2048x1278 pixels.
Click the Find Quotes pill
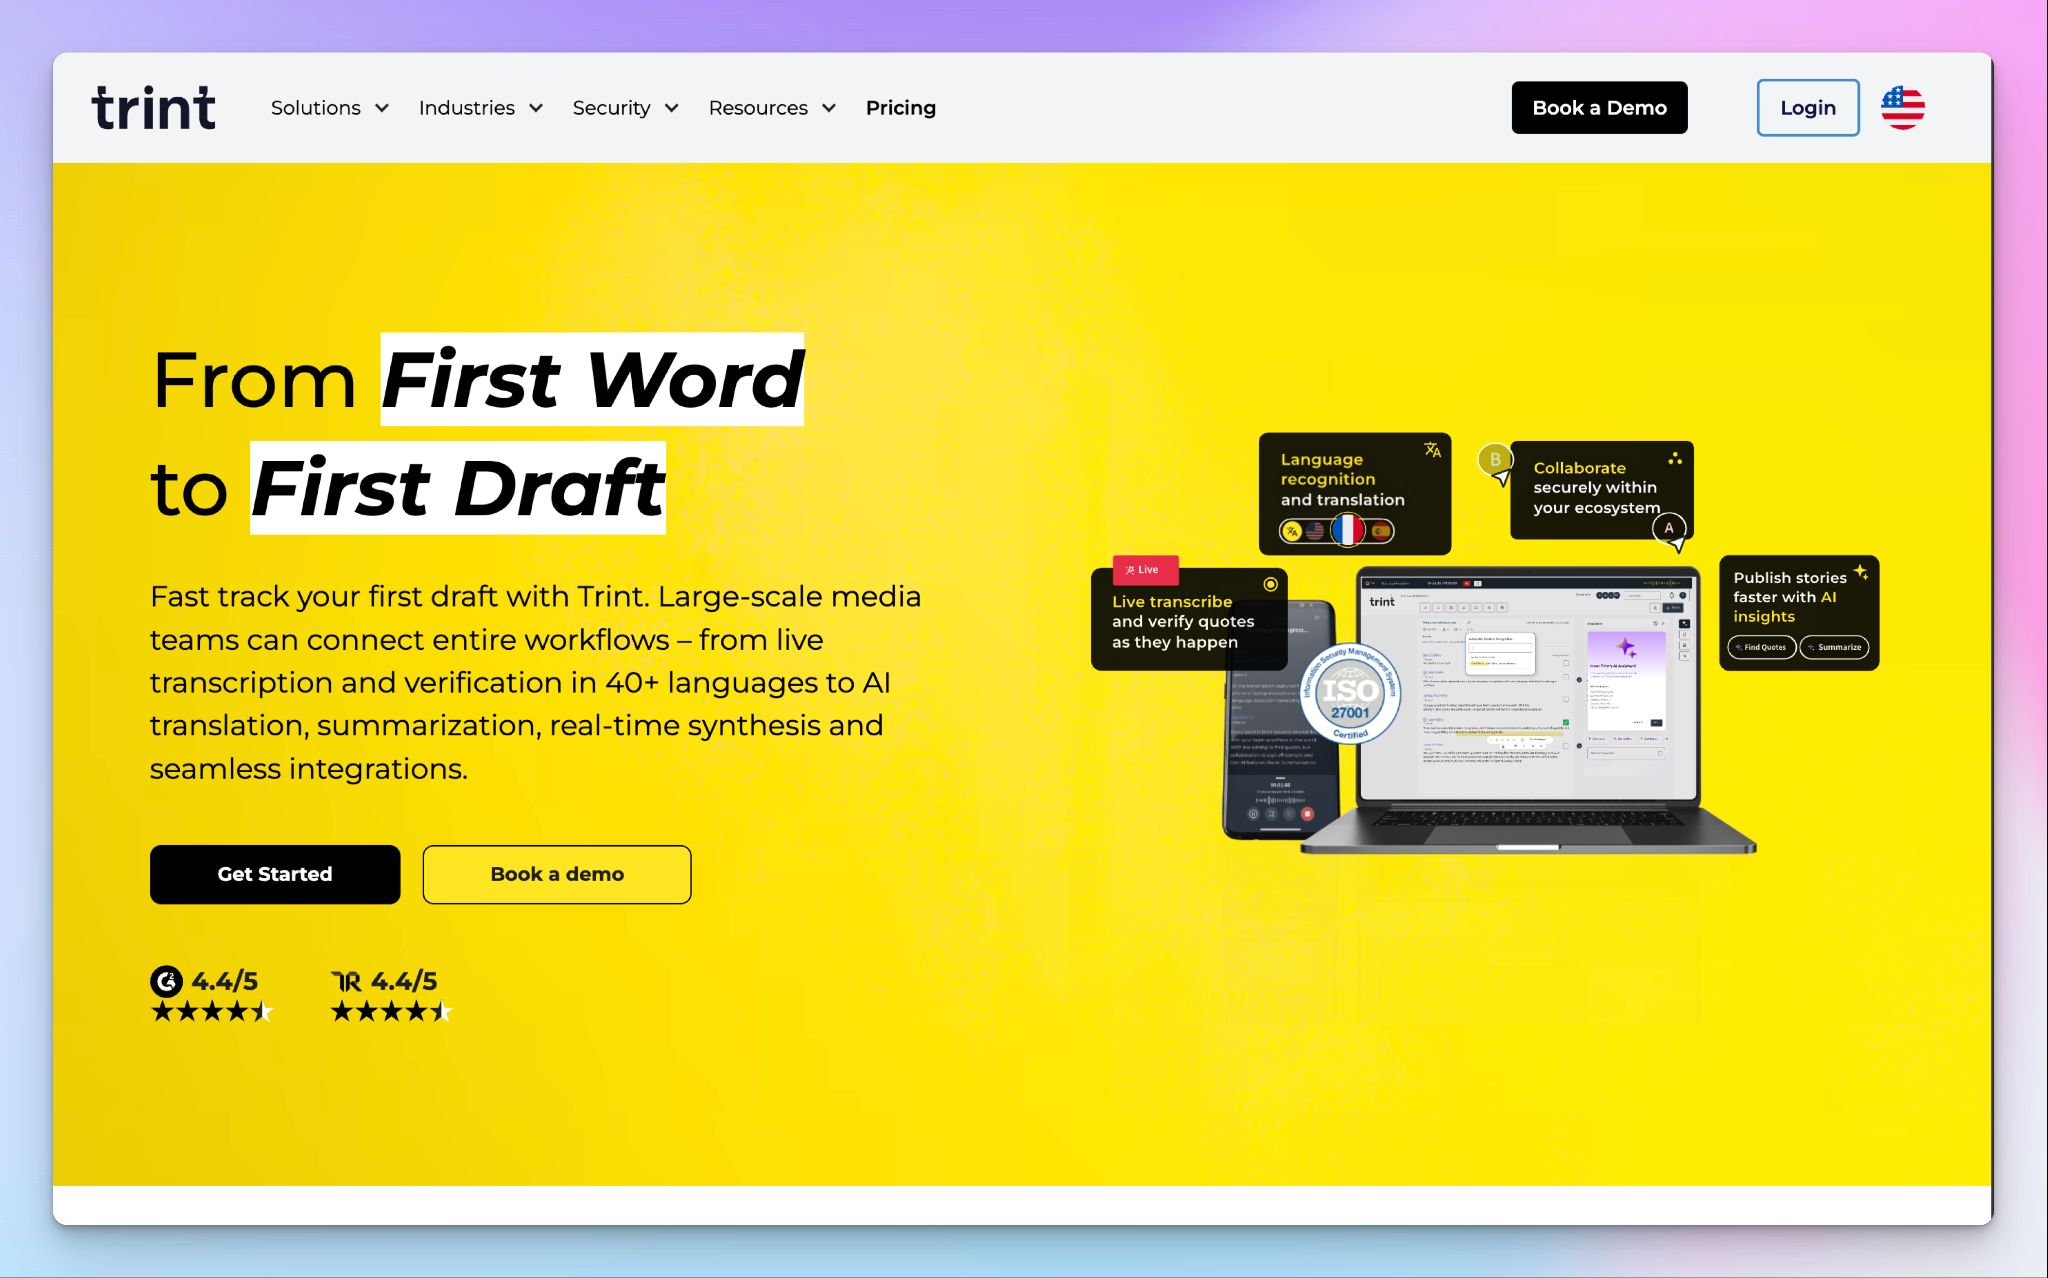click(1761, 647)
